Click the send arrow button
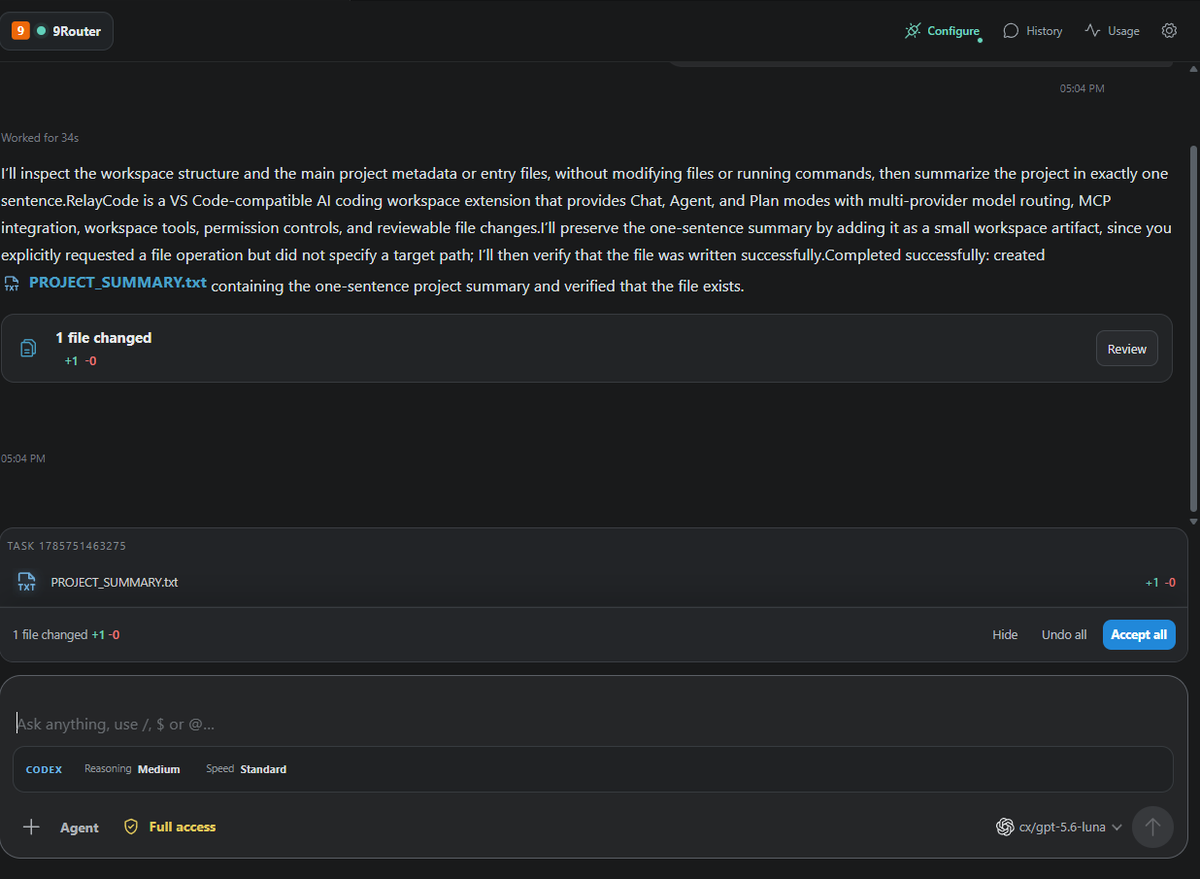Screen dimensions: 1200x879 point(1153,827)
